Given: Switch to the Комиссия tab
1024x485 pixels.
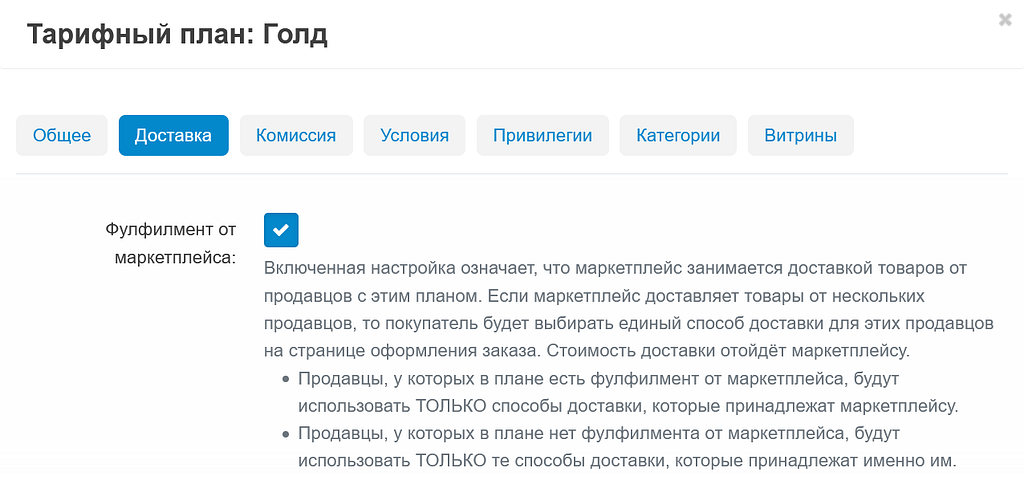Looking at the screenshot, I should tap(296, 136).
